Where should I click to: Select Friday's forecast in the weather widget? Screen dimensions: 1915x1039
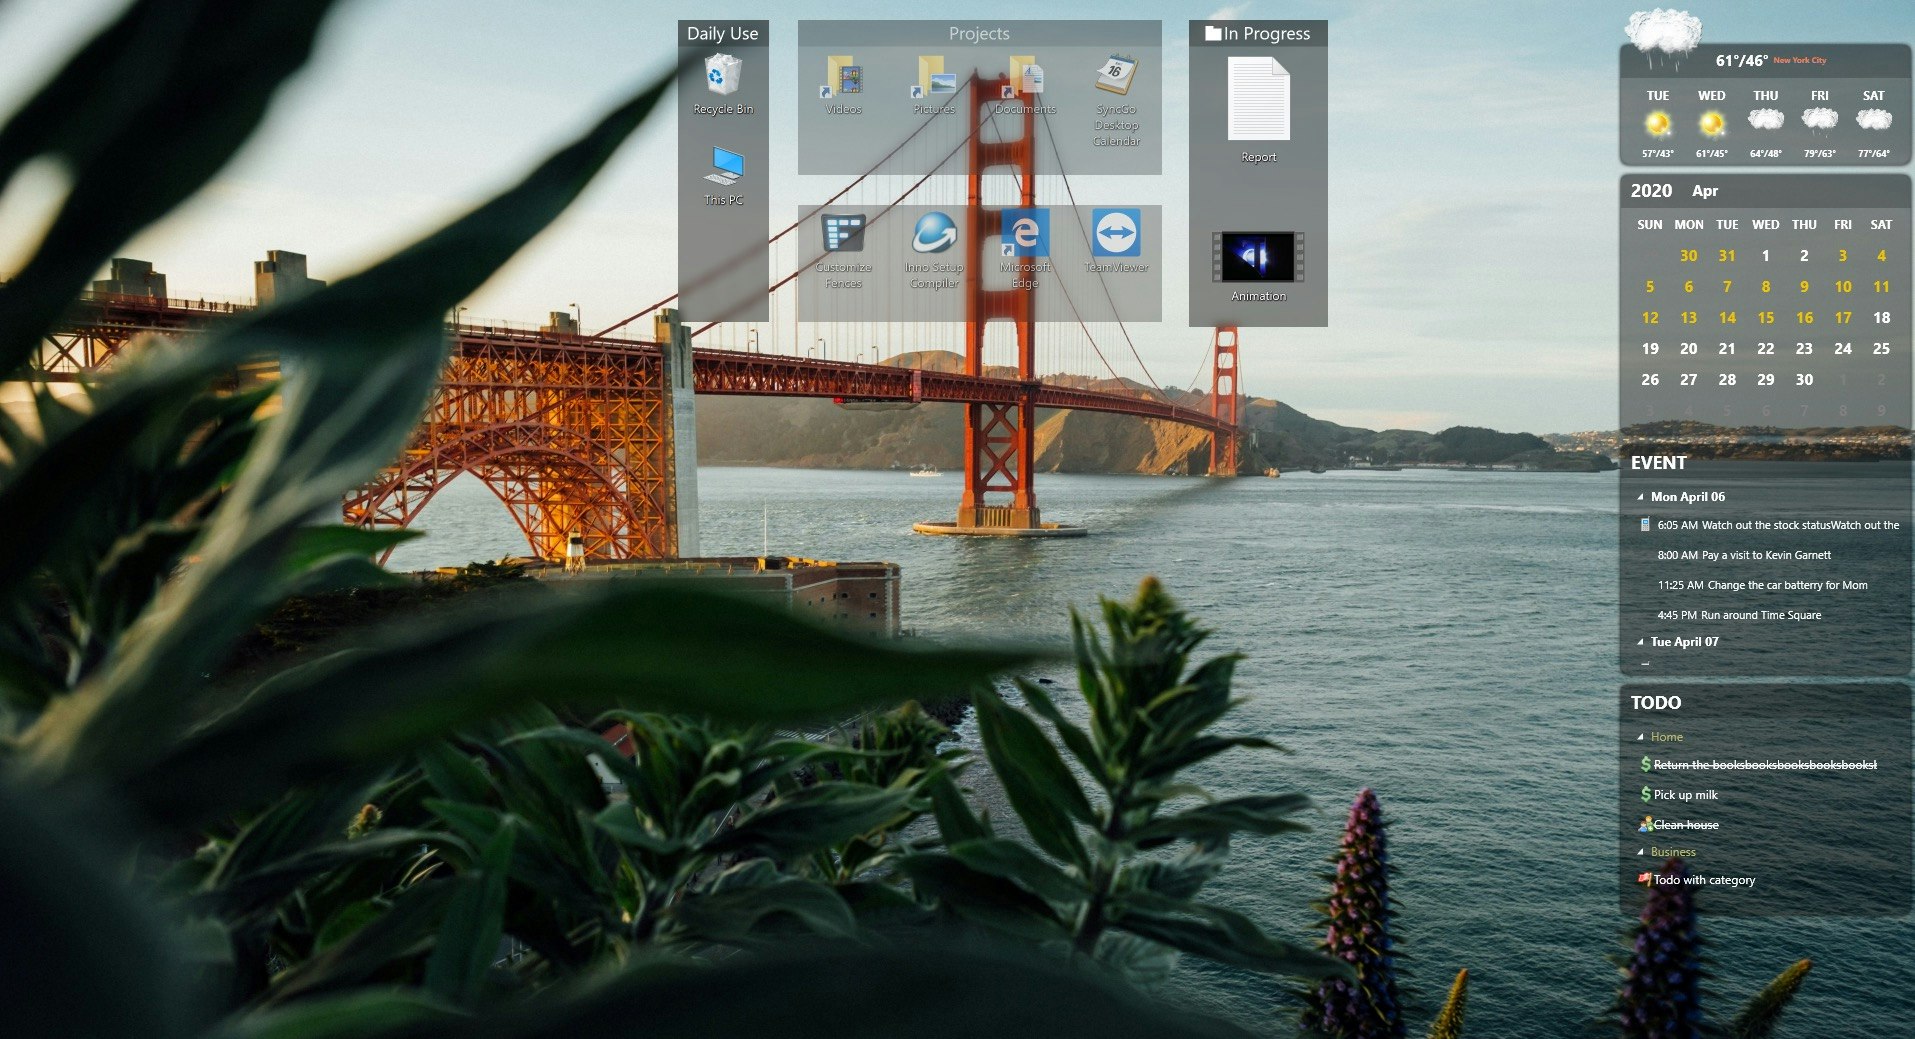coord(1819,122)
